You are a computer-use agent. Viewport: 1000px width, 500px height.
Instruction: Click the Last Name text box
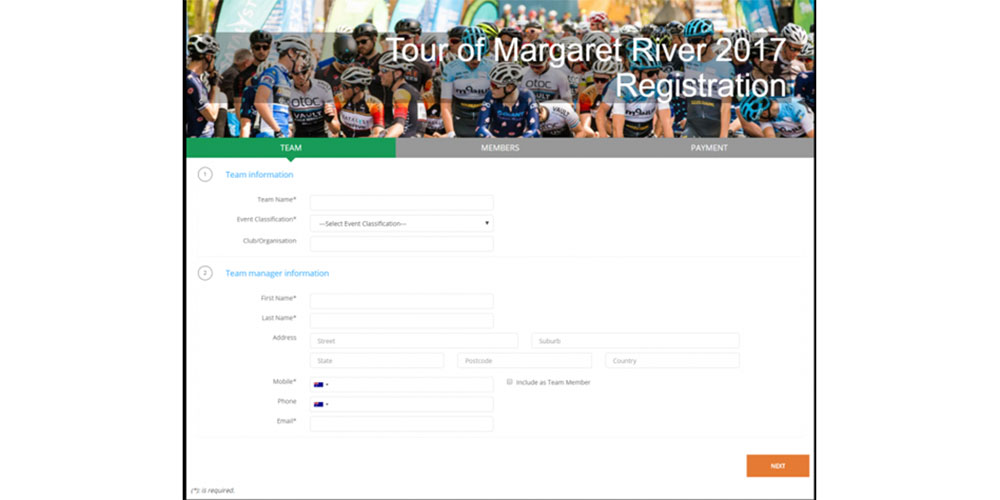tap(401, 321)
